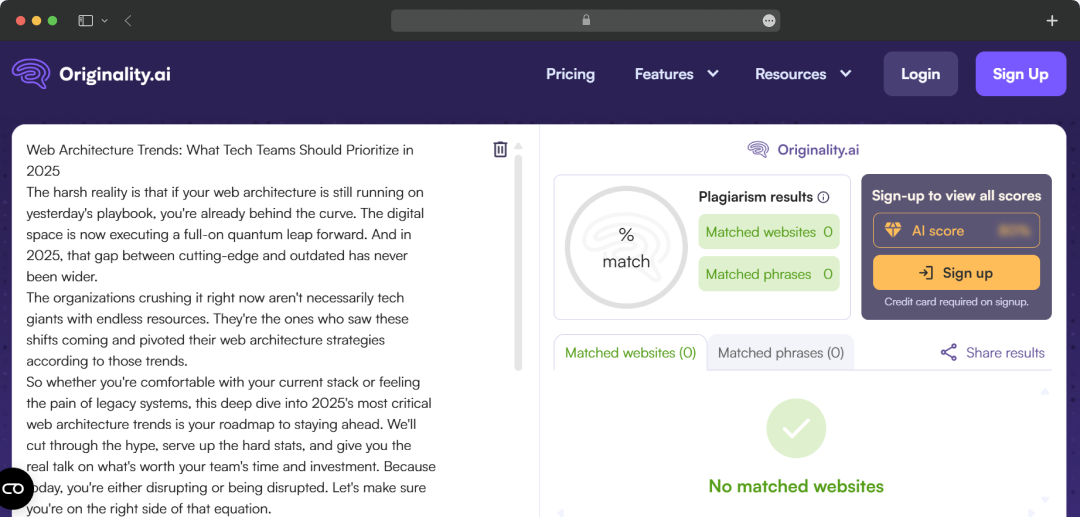Click the browser sidebar toggle icon
1080x517 pixels.
pos(85,21)
